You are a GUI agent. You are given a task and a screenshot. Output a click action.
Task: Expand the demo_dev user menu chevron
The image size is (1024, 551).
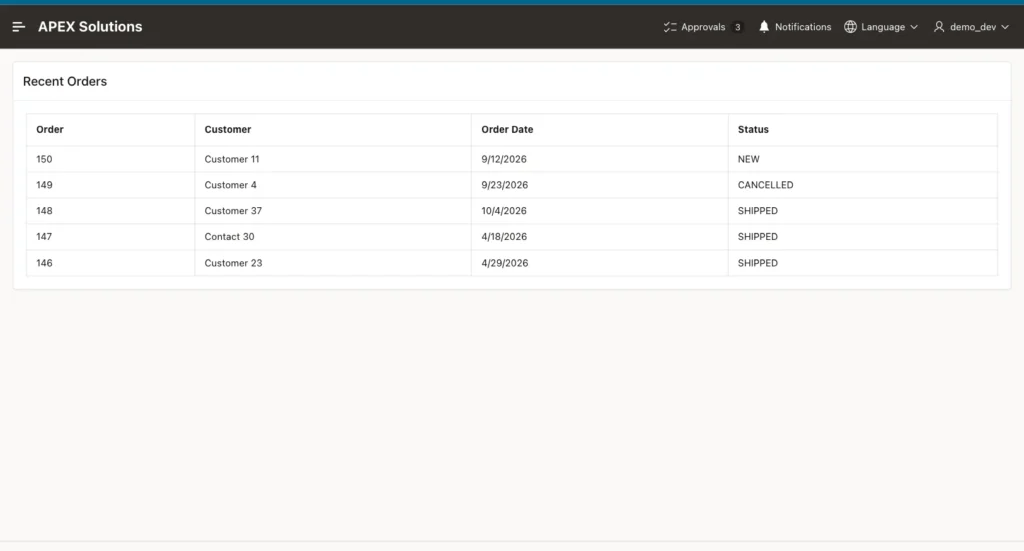(1005, 27)
